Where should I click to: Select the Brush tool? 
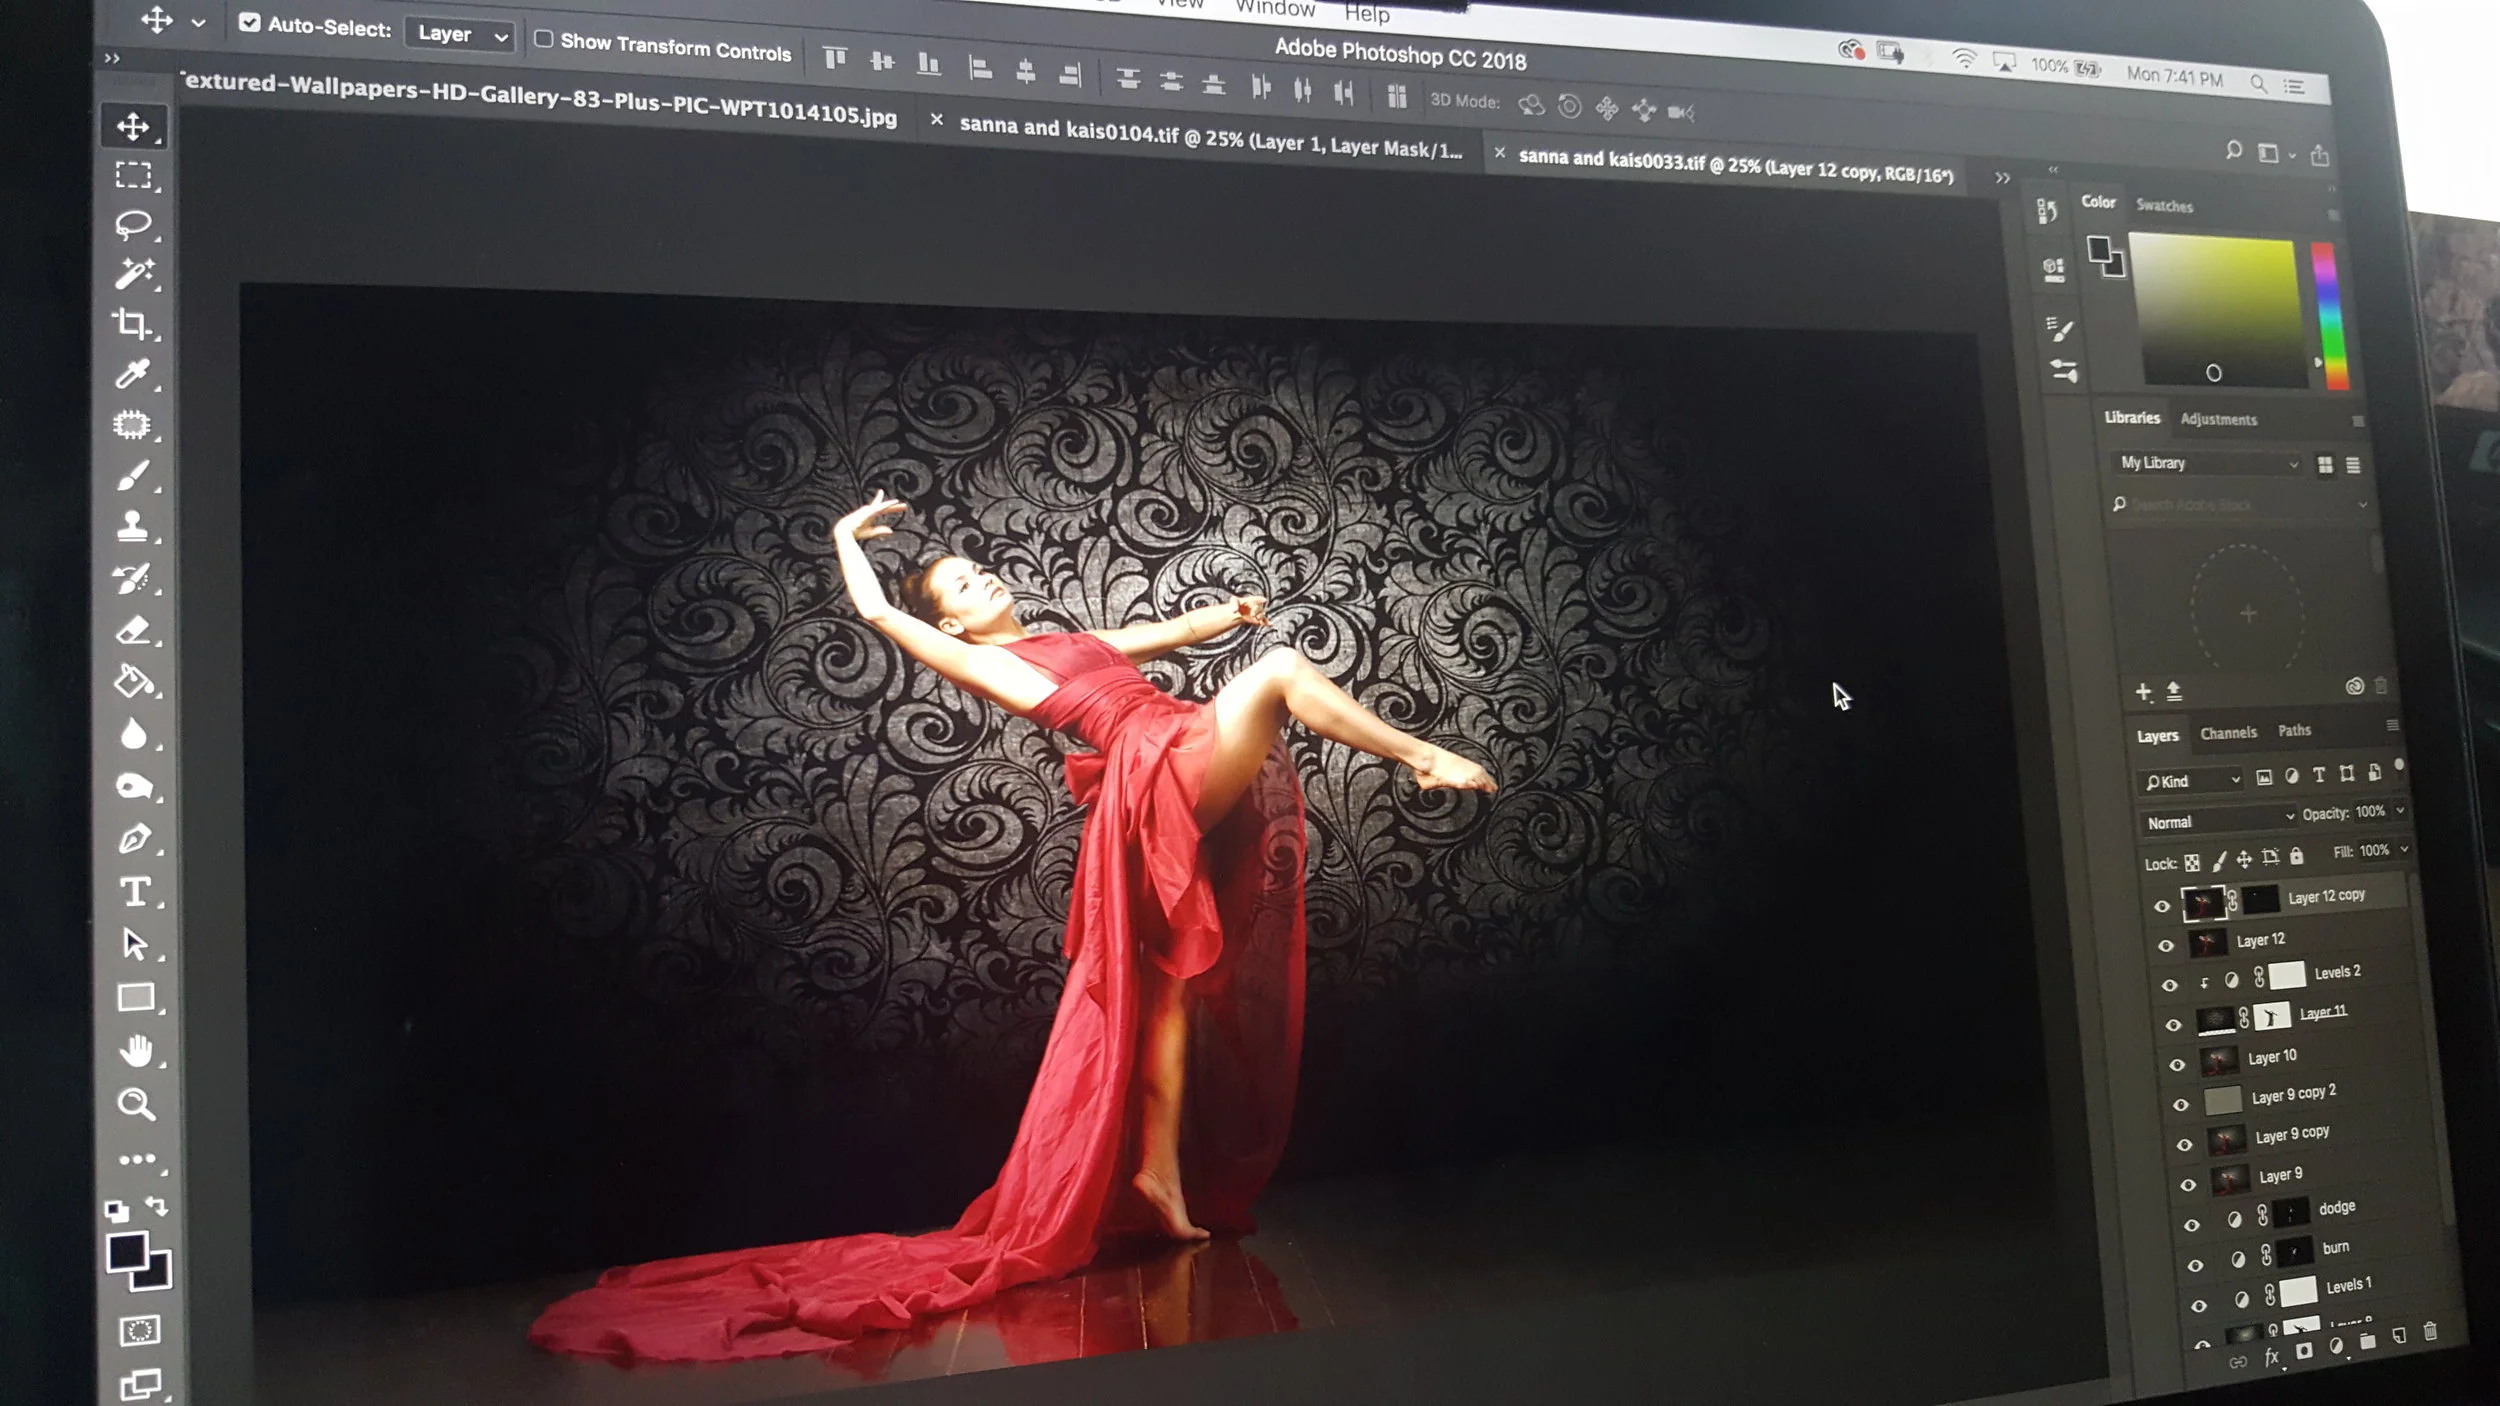click(133, 476)
